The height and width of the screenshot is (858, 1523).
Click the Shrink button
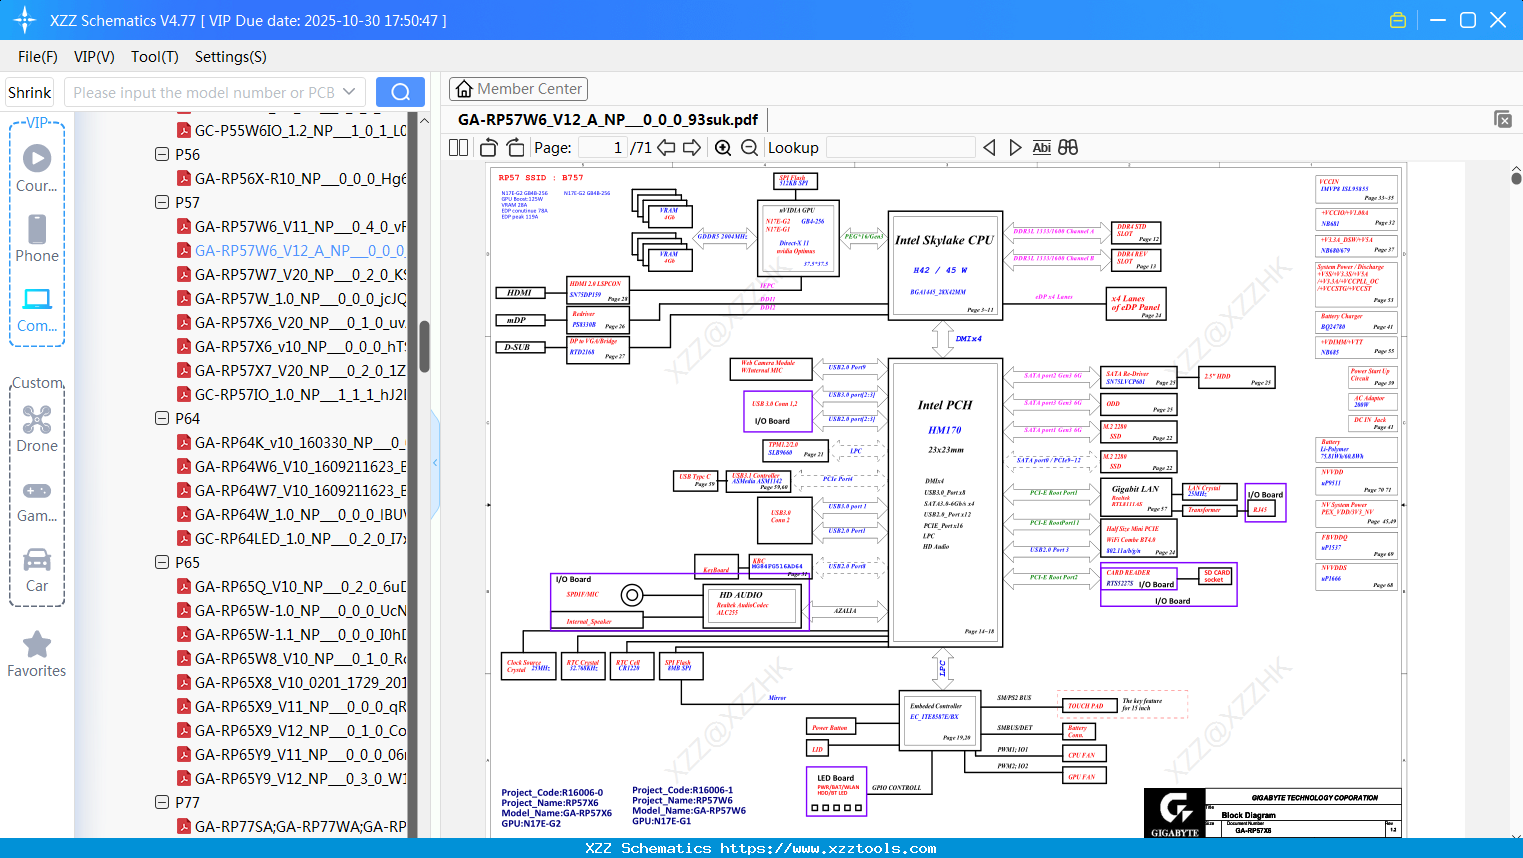click(29, 92)
